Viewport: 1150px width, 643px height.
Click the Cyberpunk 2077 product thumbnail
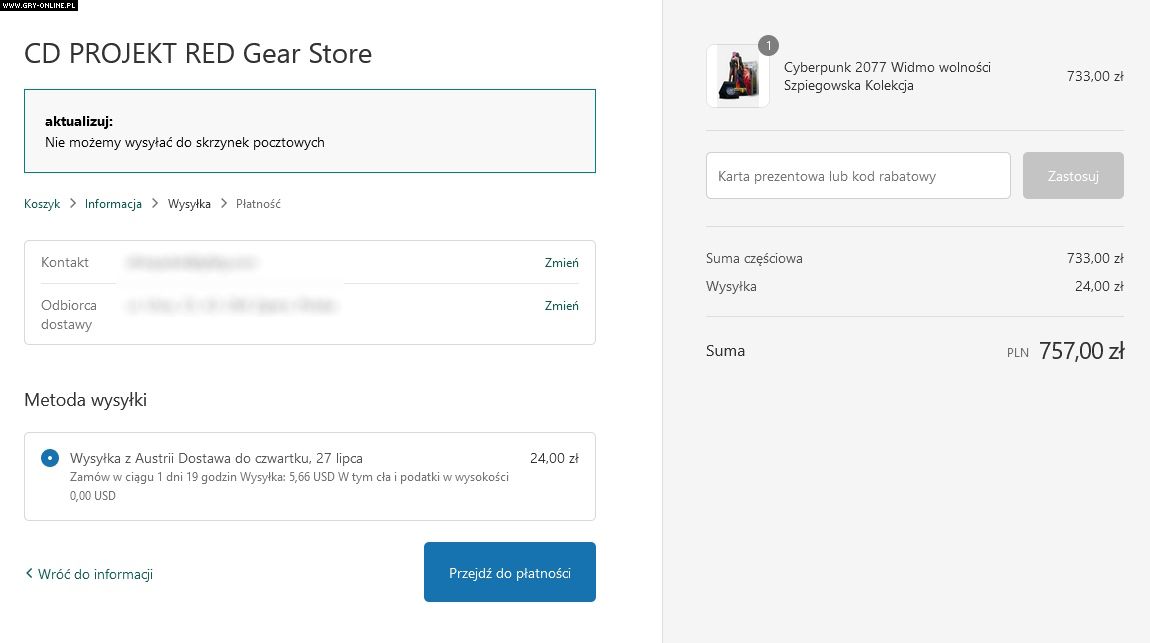tap(737, 77)
